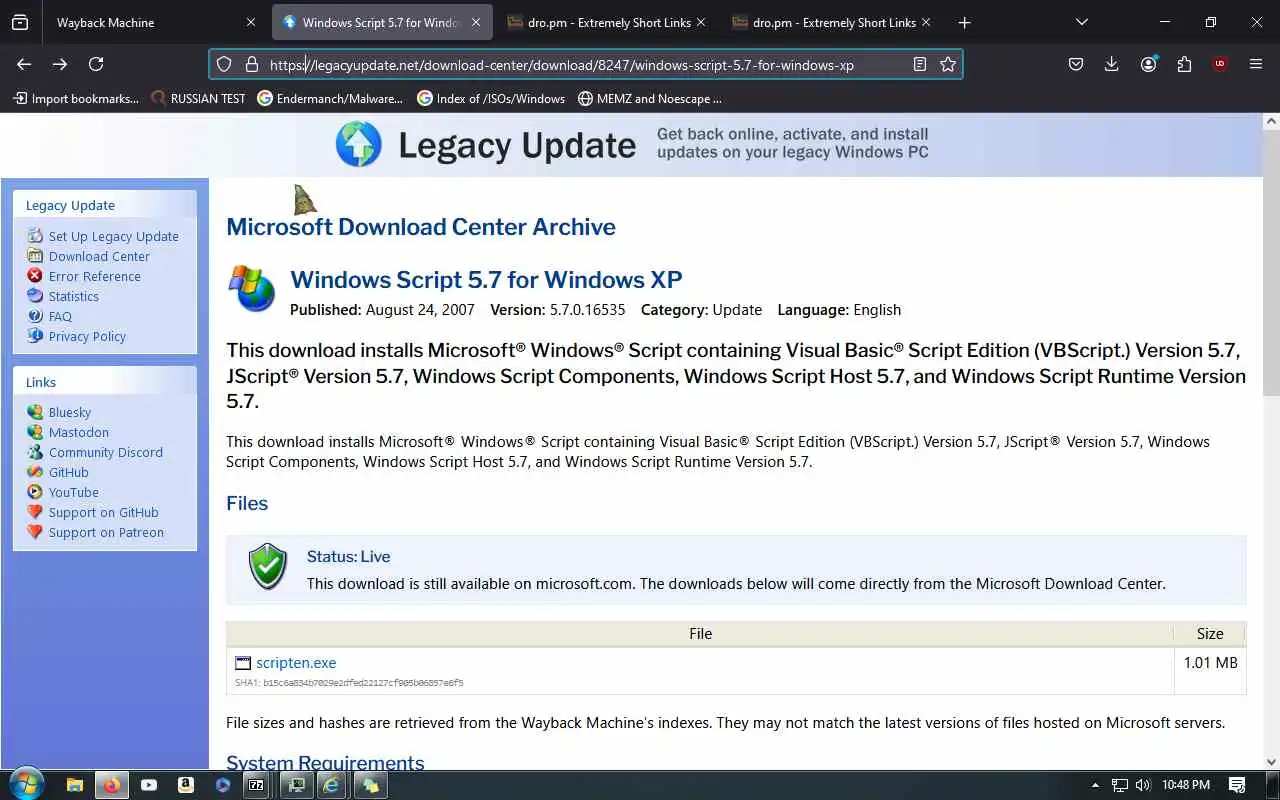Open Windows Start menu orb

point(27,785)
